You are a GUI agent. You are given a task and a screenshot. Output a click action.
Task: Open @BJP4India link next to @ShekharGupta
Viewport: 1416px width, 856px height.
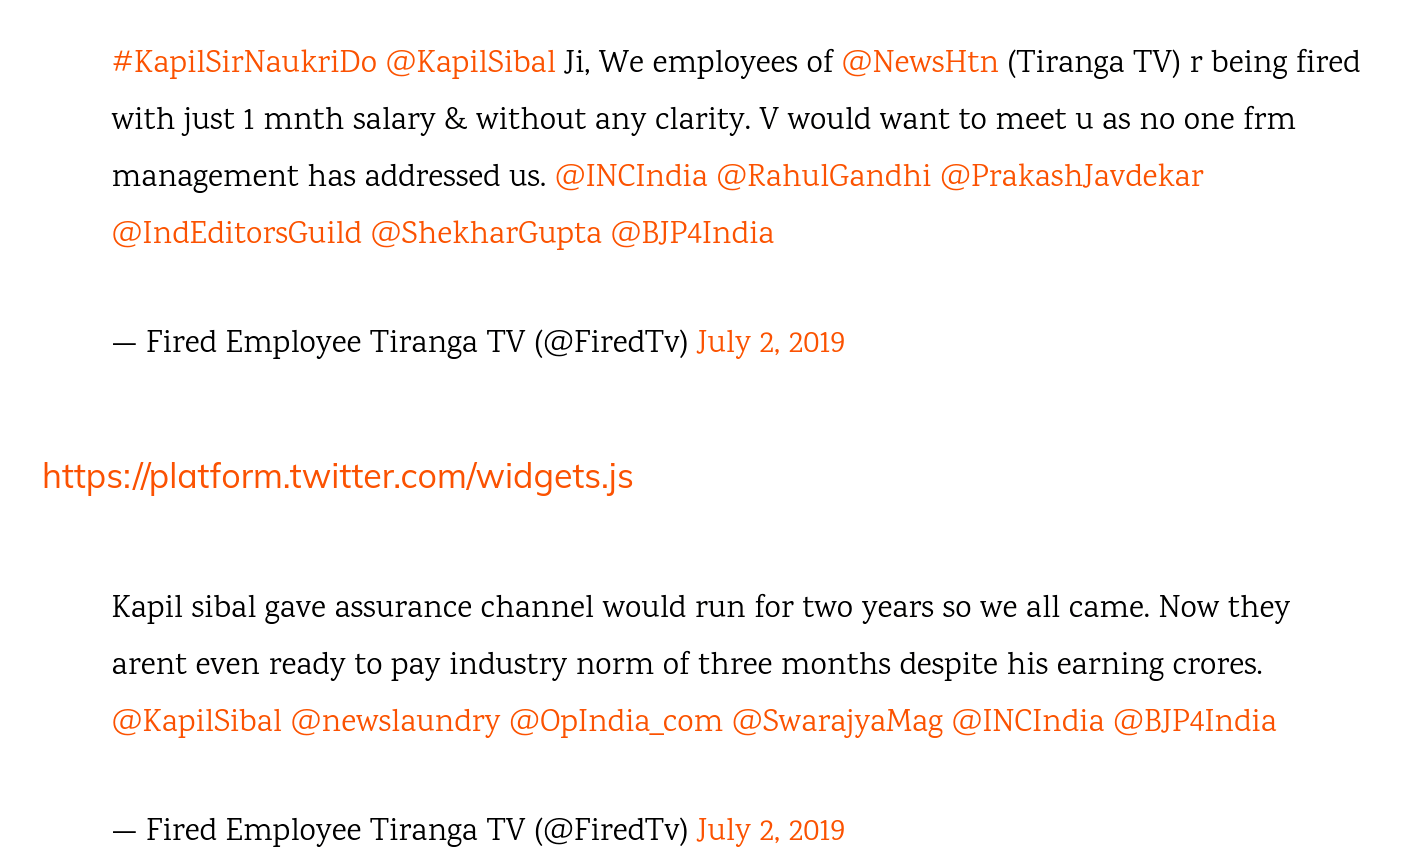692,234
